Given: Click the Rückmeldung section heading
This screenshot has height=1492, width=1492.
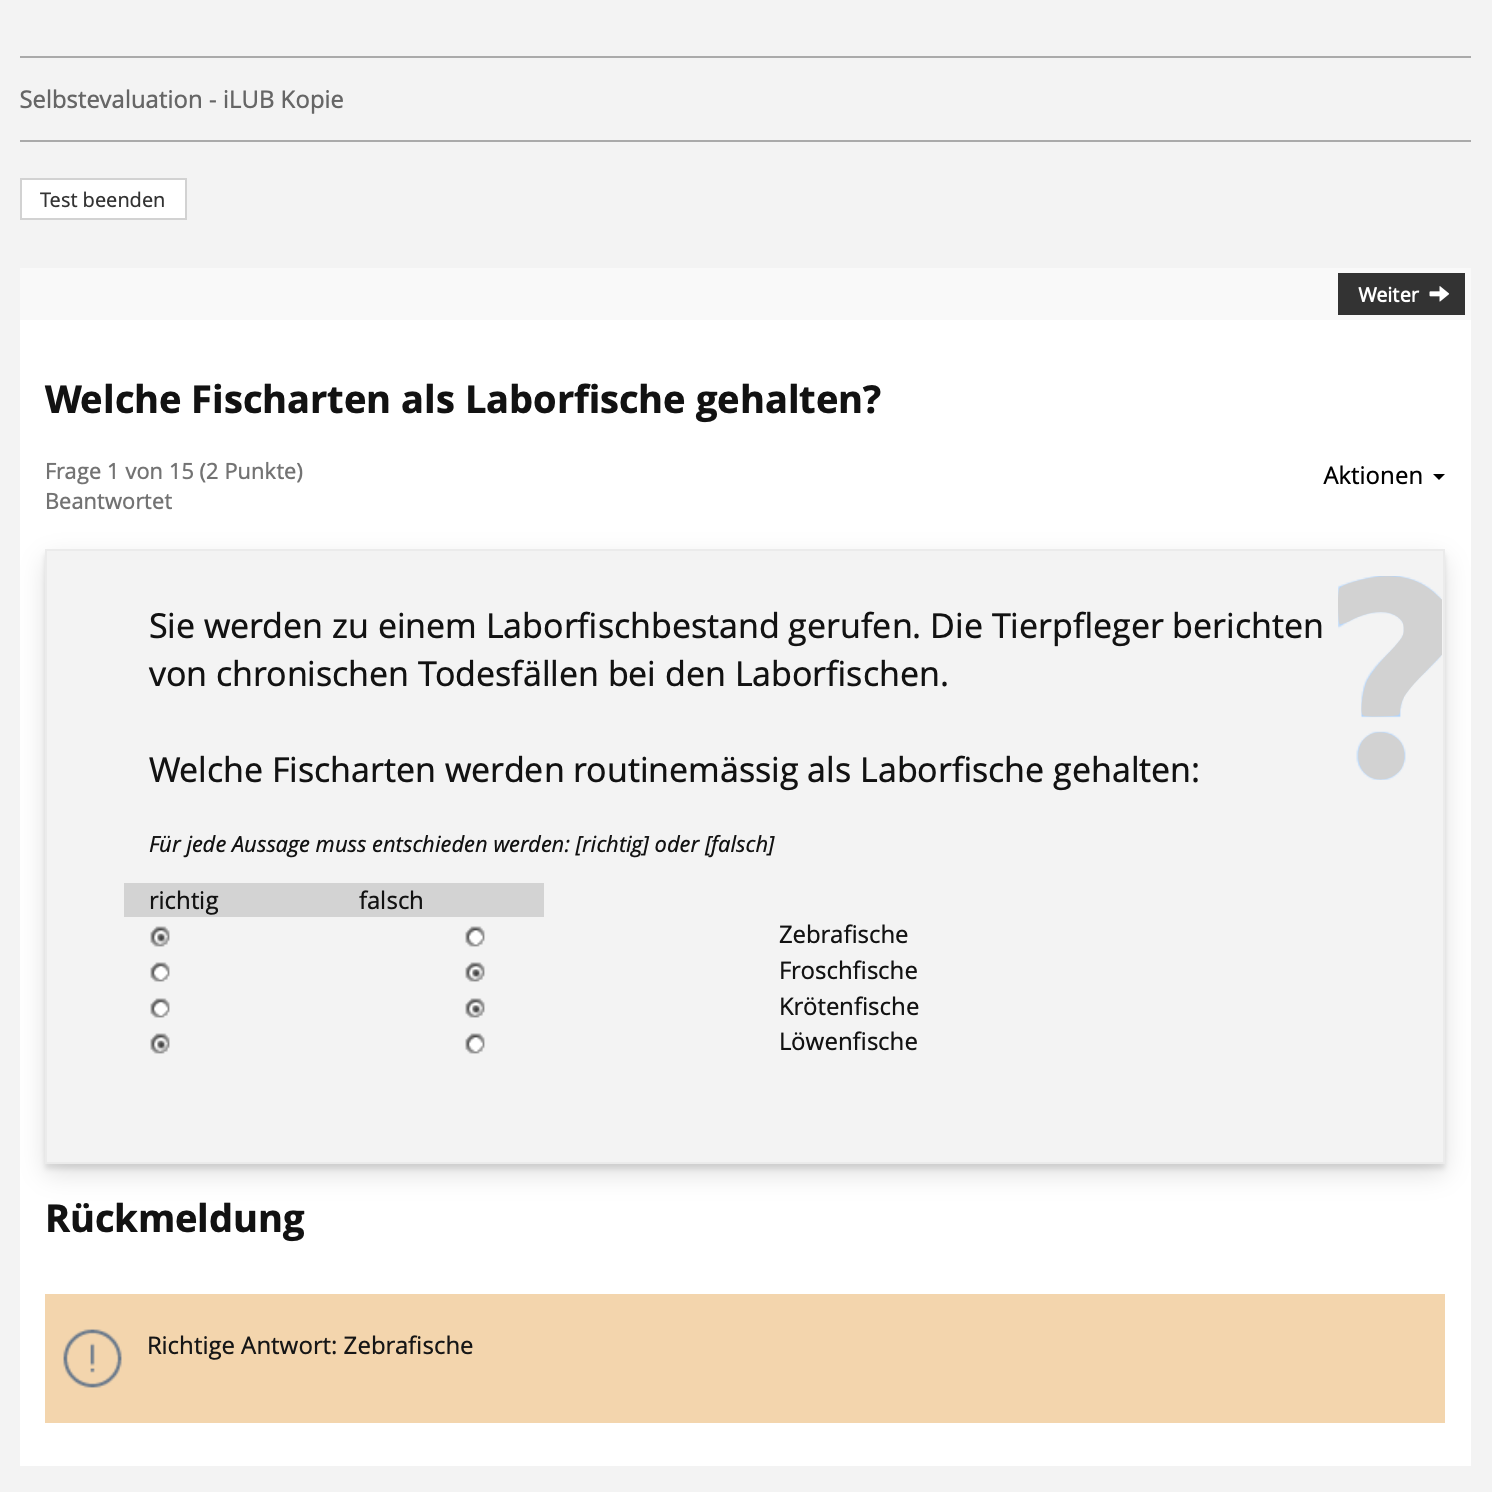Looking at the screenshot, I should click(x=175, y=1219).
